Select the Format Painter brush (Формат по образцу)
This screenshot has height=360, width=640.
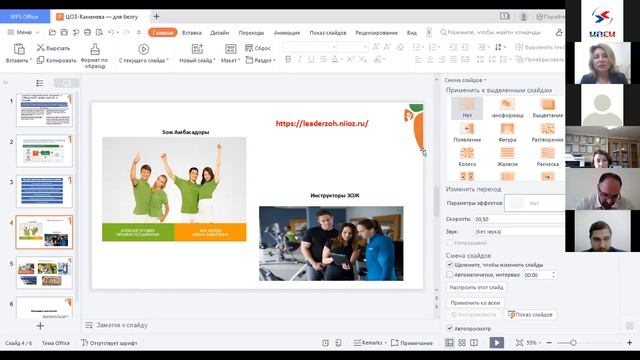(95, 49)
